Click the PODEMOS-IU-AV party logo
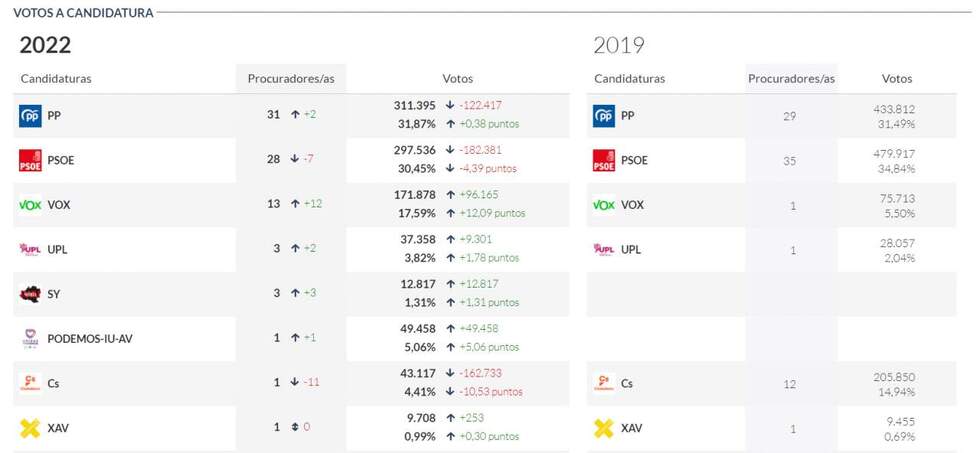The image size is (980, 453). (30, 339)
